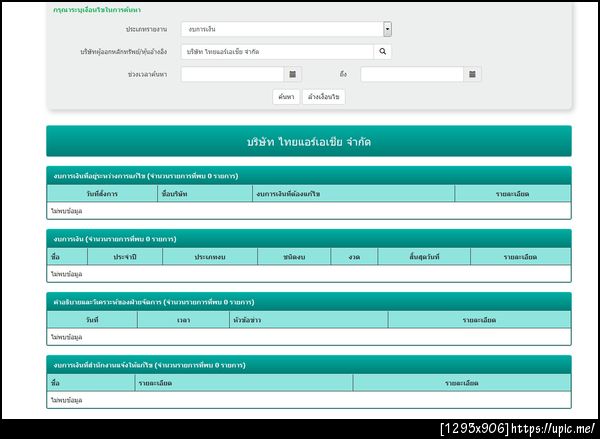Click the งบการเงินที่สำนักงานแจ้งให้แก้ไข section title
The width and height of the screenshot is (600, 439).
coord(150,365)
